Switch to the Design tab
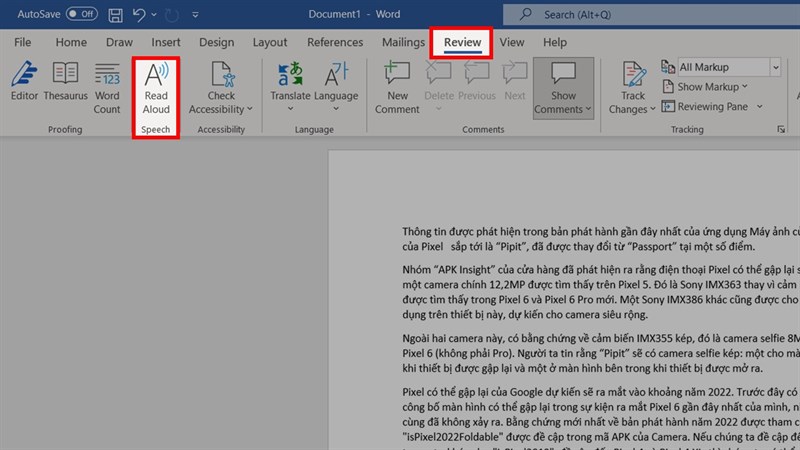 (x=216, y=42)
